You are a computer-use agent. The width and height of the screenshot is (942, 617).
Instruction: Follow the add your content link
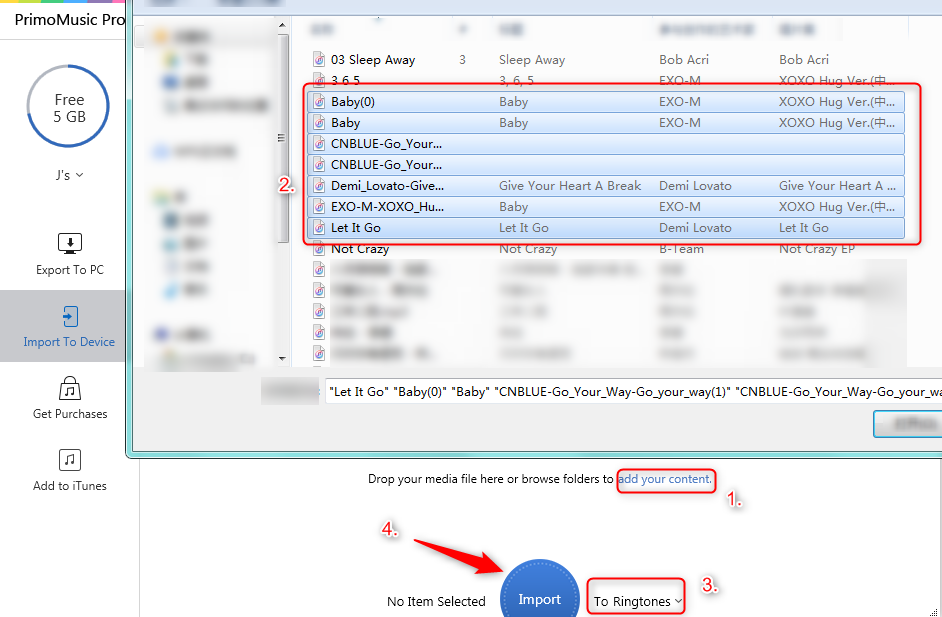tap(664, 479)
